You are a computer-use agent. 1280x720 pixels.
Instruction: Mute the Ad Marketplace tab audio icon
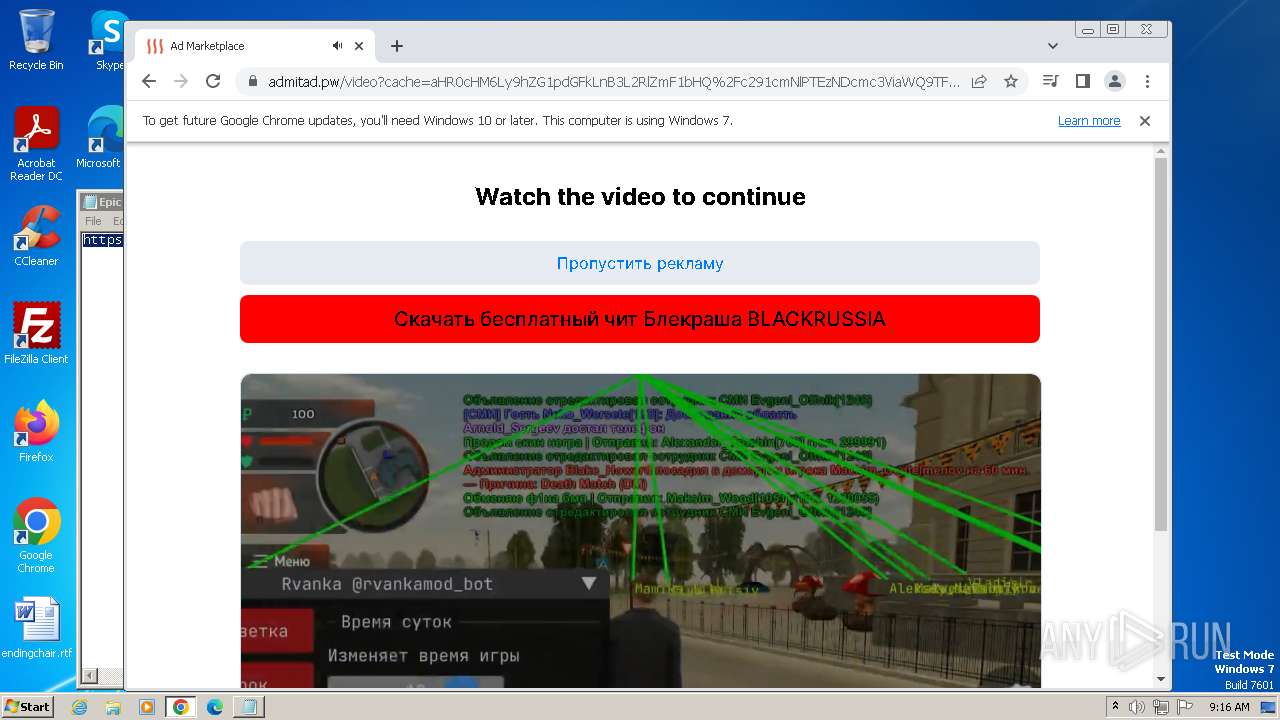338,46
